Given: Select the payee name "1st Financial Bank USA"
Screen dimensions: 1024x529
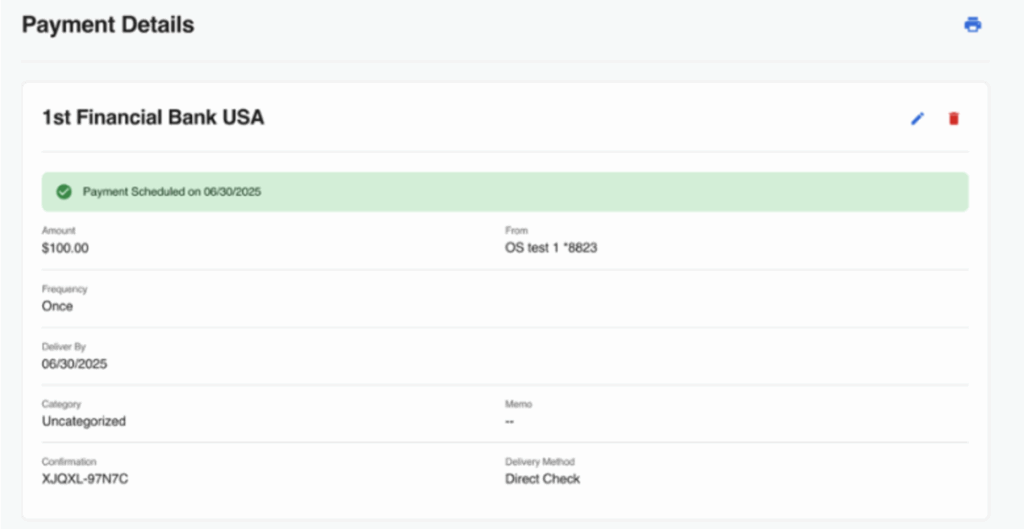Looking at the screenshot, I should point(153,118).
